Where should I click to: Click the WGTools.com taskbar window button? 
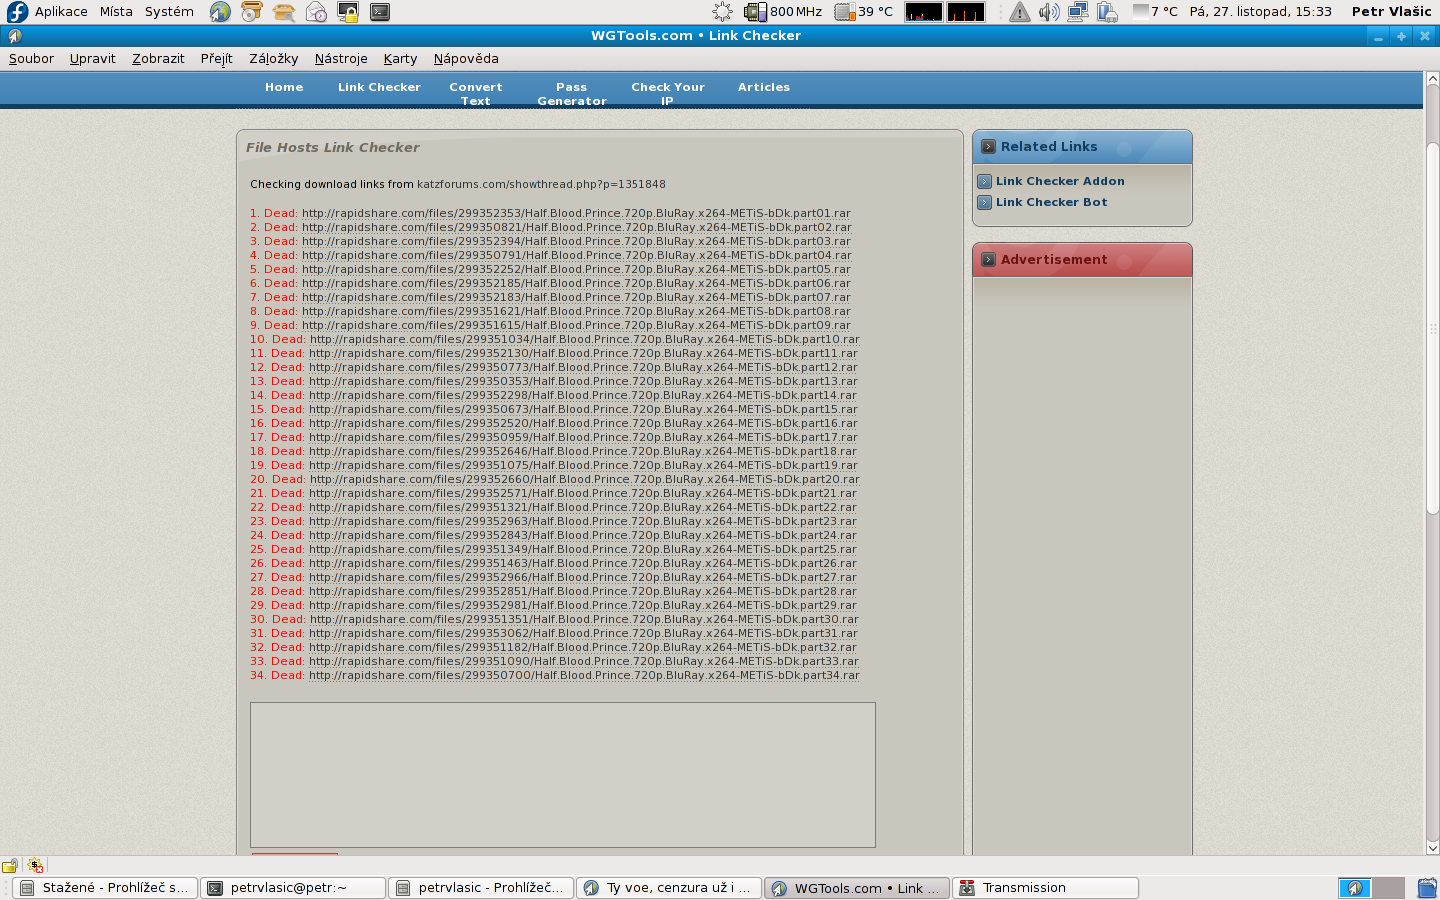[x=857, y=888]
